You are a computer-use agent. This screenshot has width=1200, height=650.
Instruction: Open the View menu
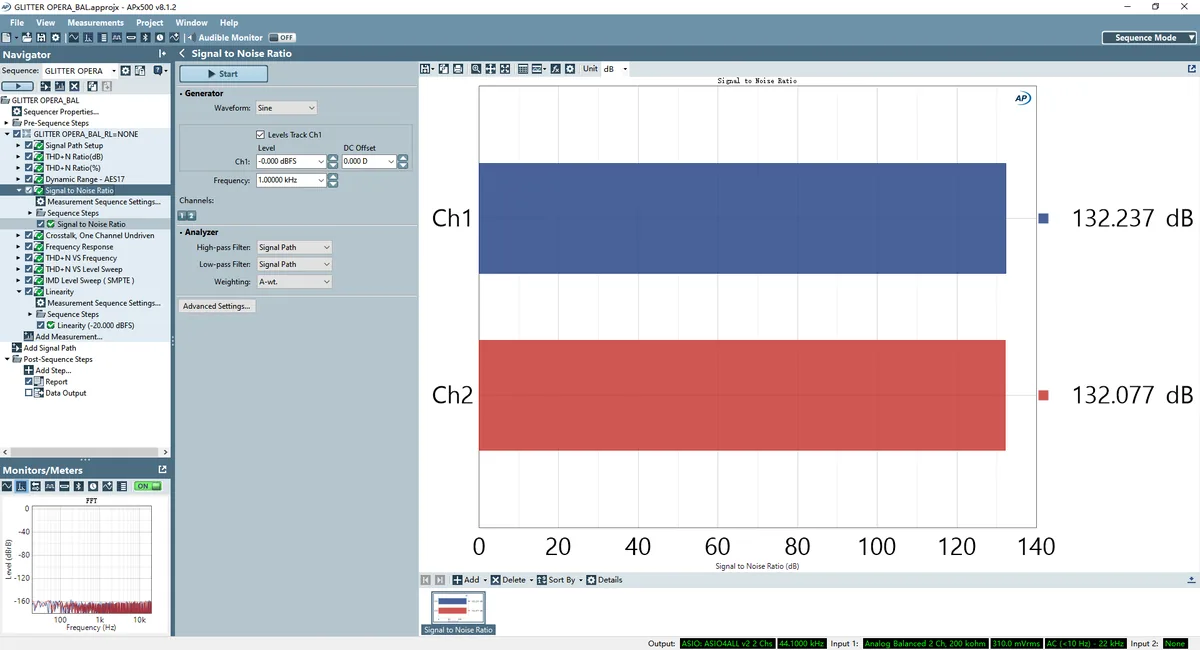tap(45, 22)
